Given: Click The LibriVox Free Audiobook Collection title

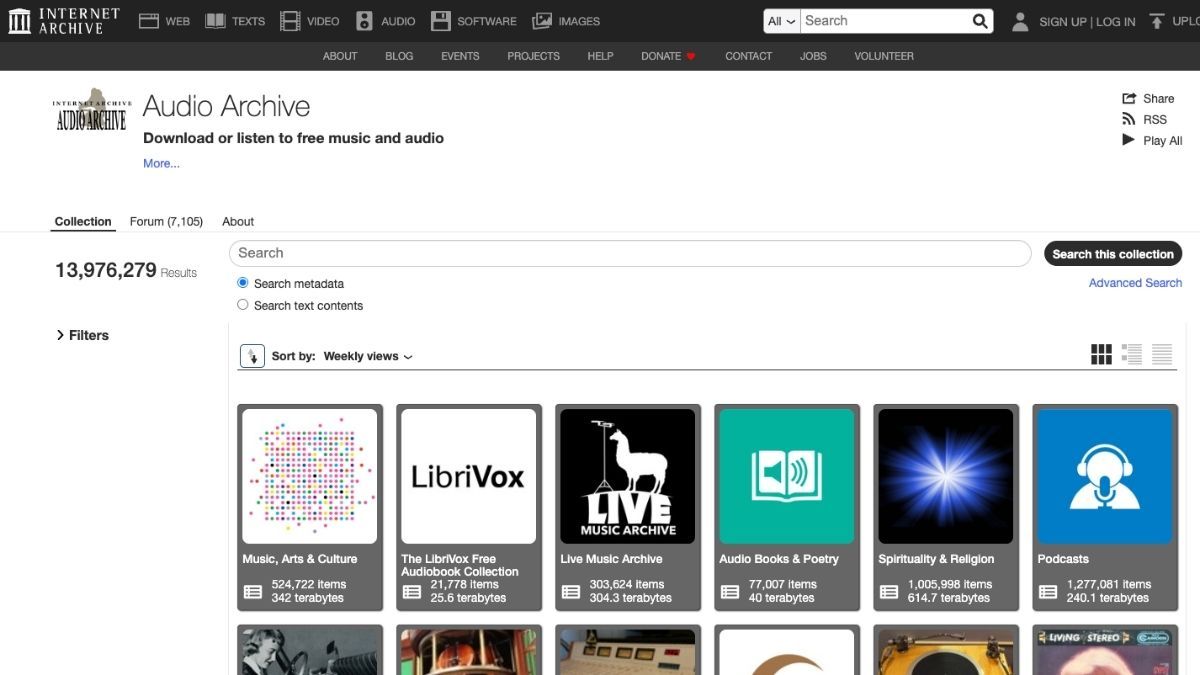Looking at the screenshot, I should point(460,565).
